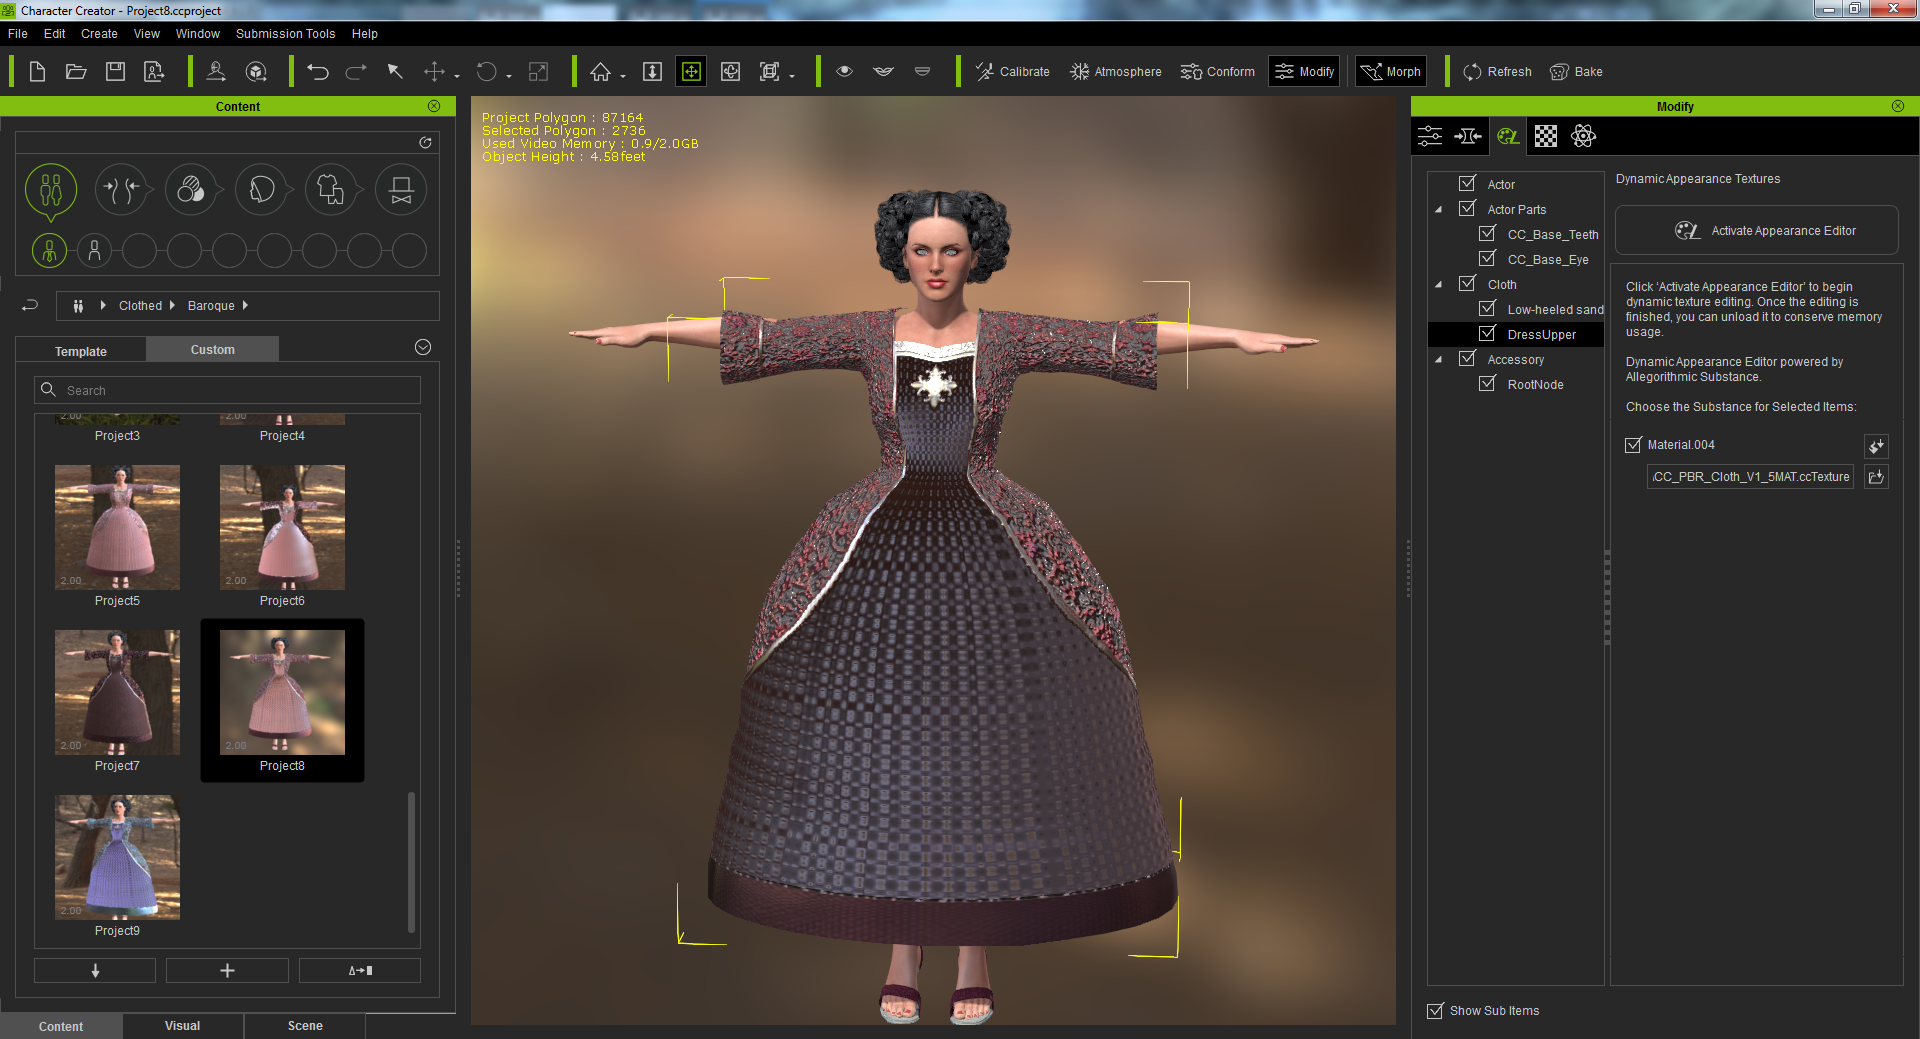Click the Redo arrow icon

(x=356, y=72)
